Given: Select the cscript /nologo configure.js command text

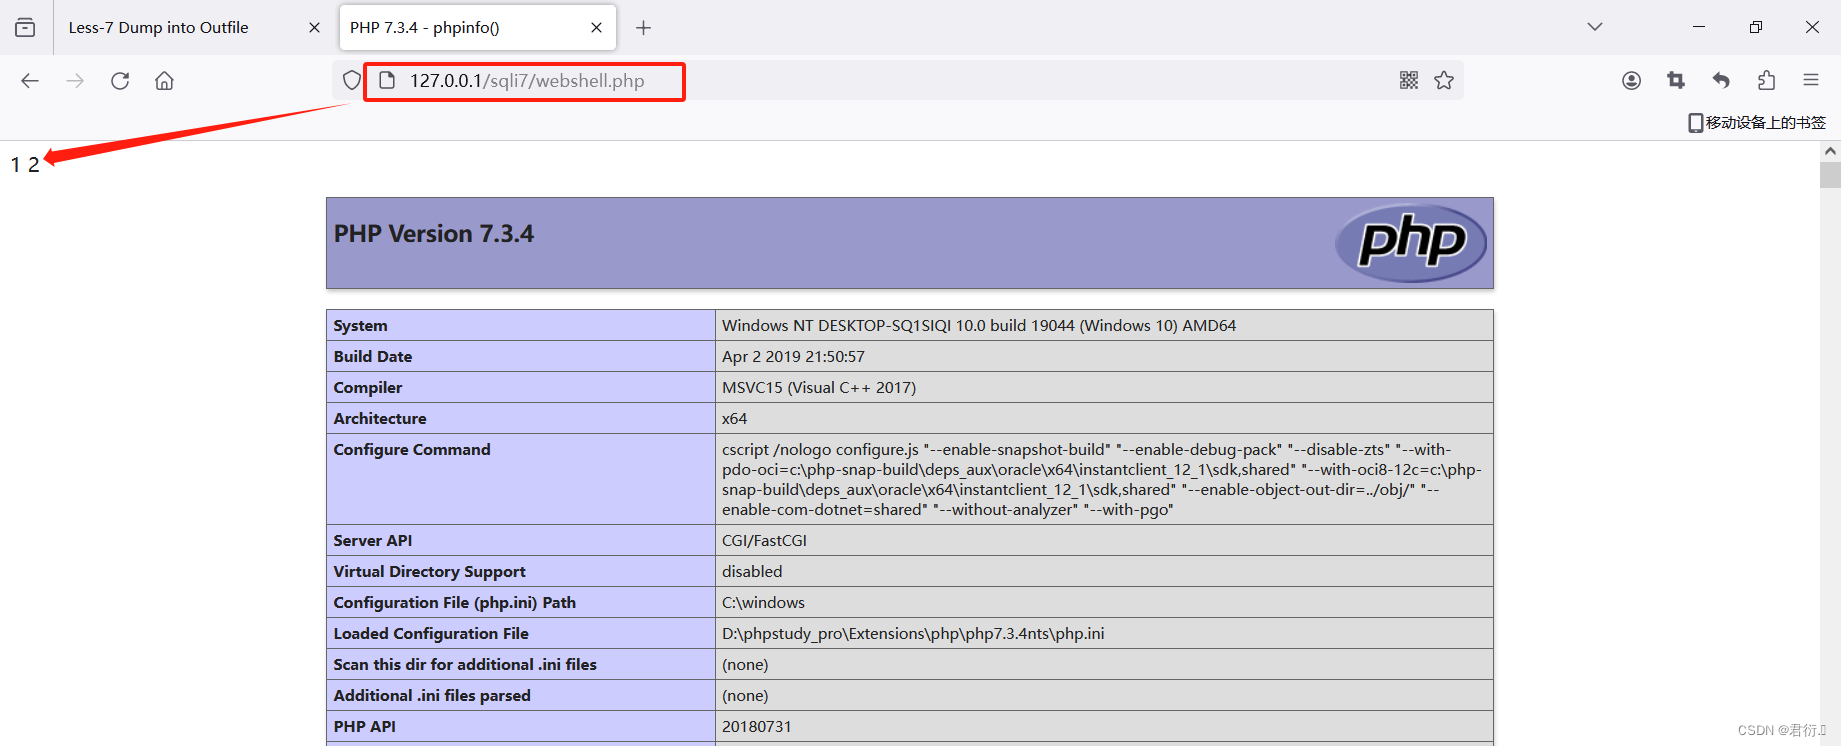Looking at the screenshot, I should [1102, 480].
